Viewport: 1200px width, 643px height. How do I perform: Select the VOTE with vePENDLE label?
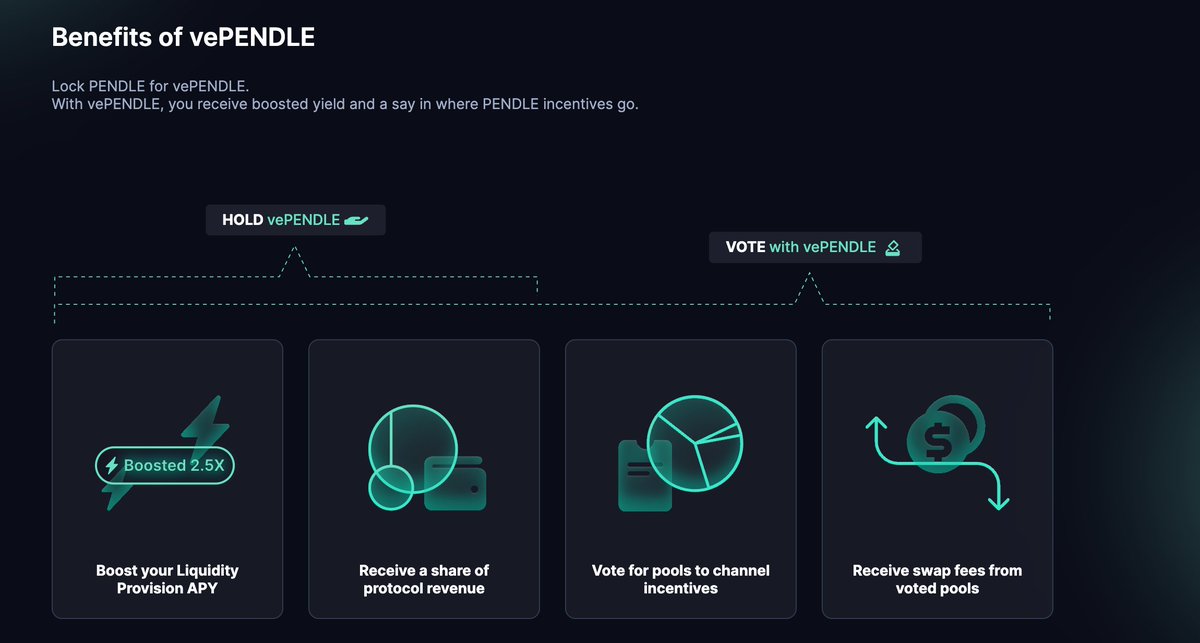pyautogui.click(x=815, y=248)
